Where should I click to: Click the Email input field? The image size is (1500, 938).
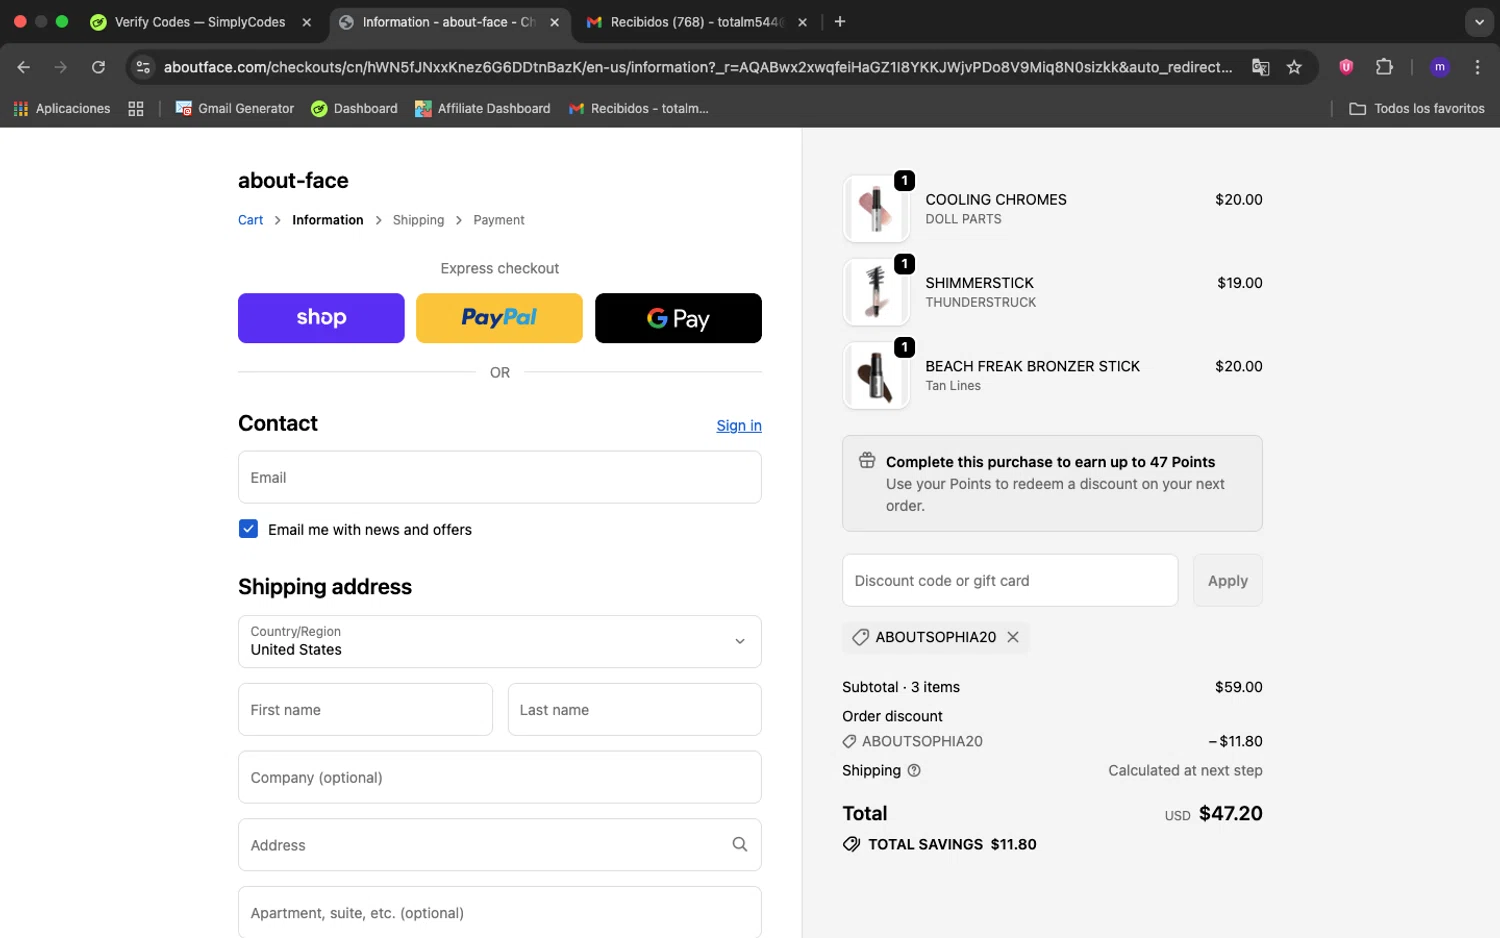pos(500,477)
